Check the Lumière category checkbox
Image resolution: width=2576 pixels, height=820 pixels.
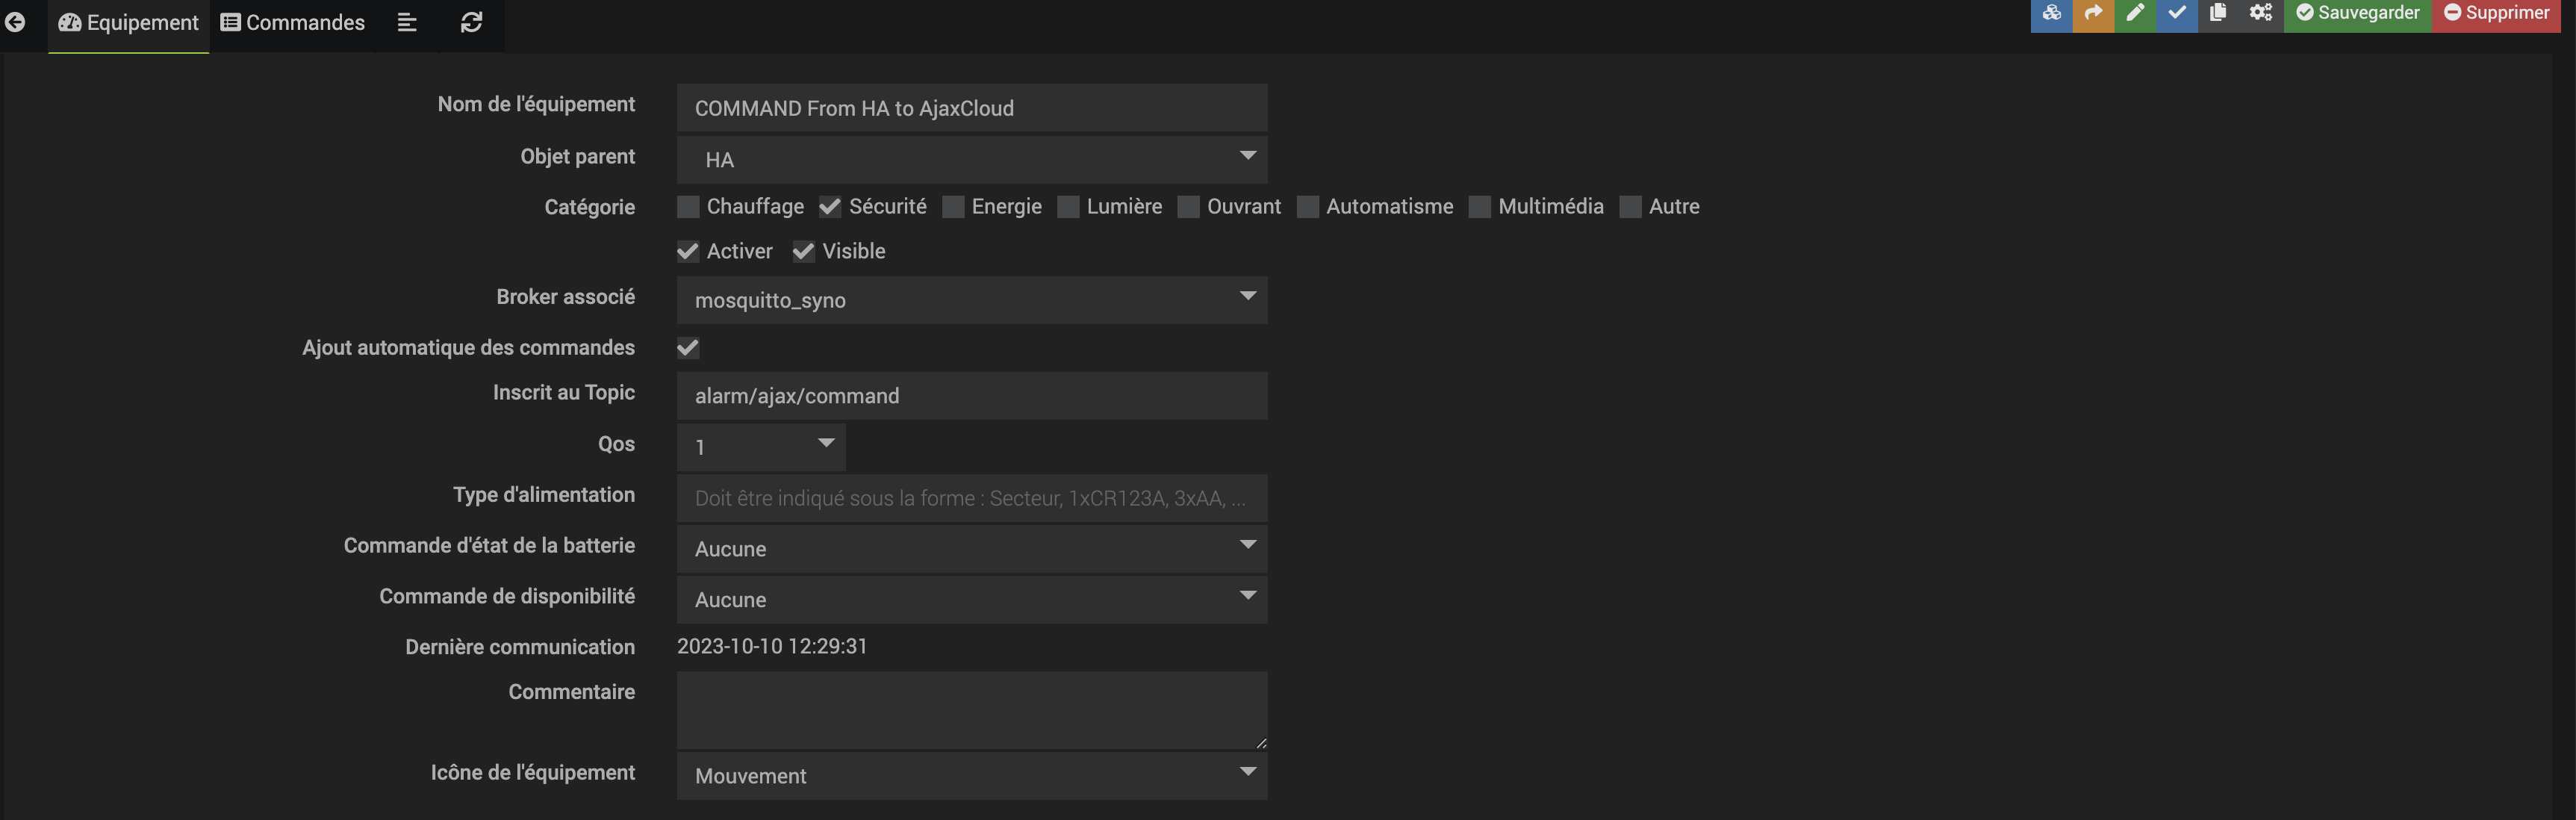1068,207
